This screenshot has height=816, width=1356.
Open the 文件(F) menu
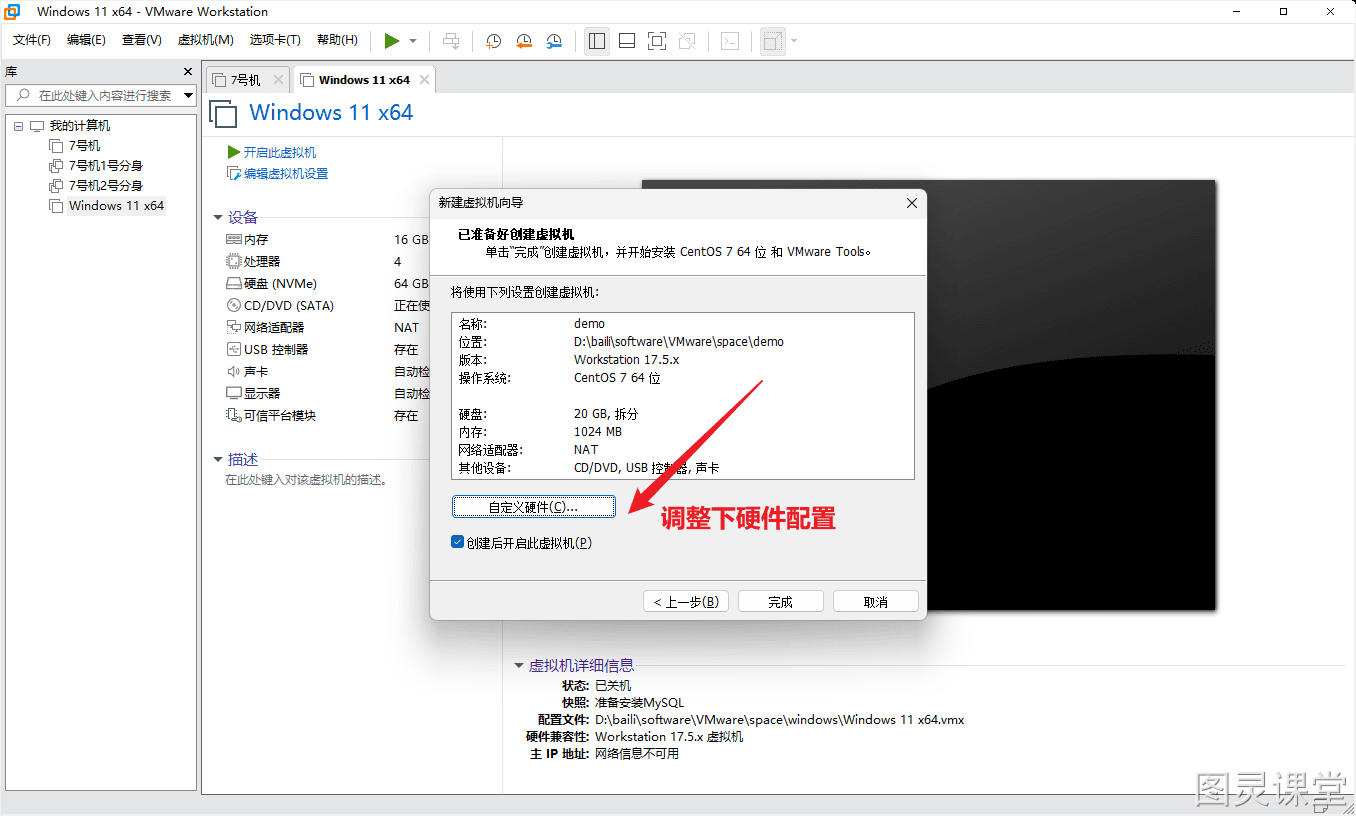(32, 40)
